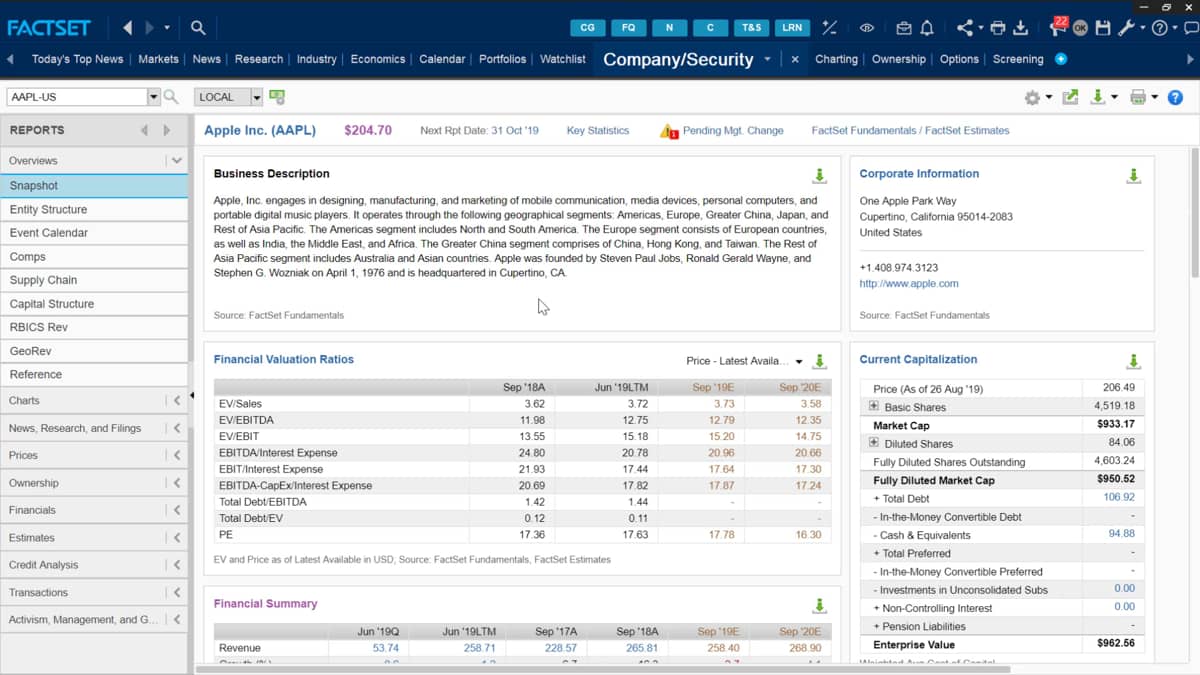Screen dimensions: 1200x675
Task: Open the top bar magnifier search
Action: coord(198,28)
